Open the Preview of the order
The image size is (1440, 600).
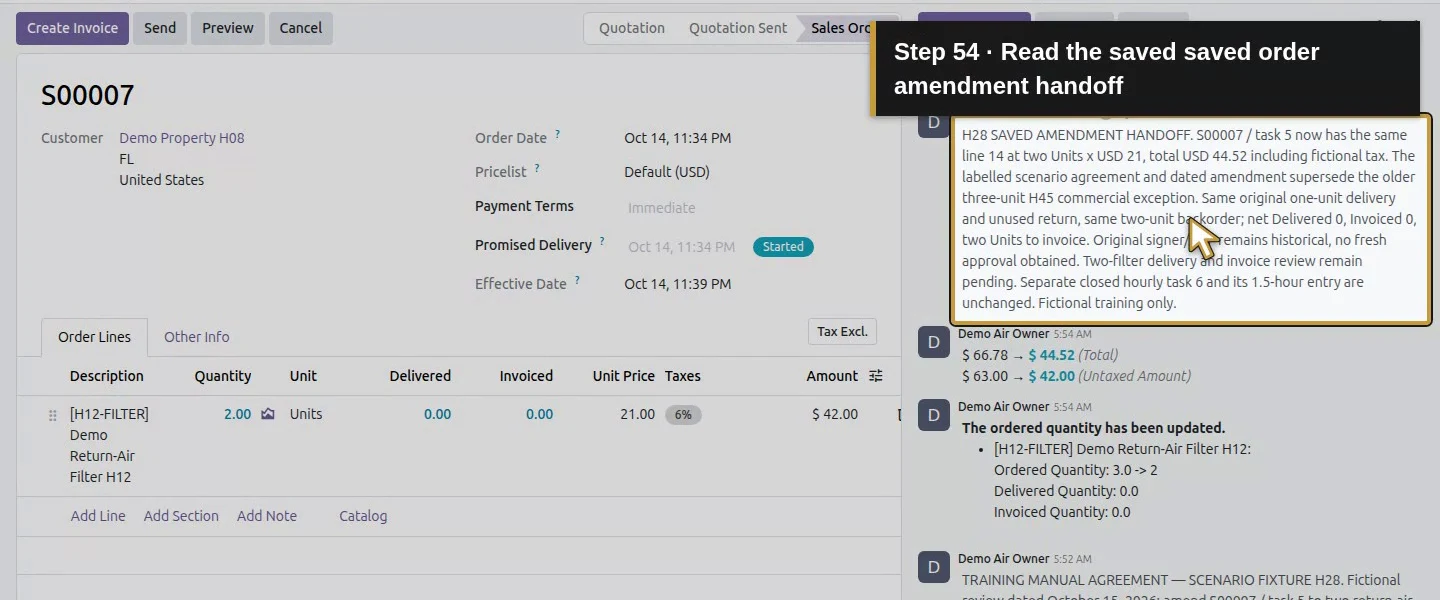pyautogui.click(x=228, y=28)
